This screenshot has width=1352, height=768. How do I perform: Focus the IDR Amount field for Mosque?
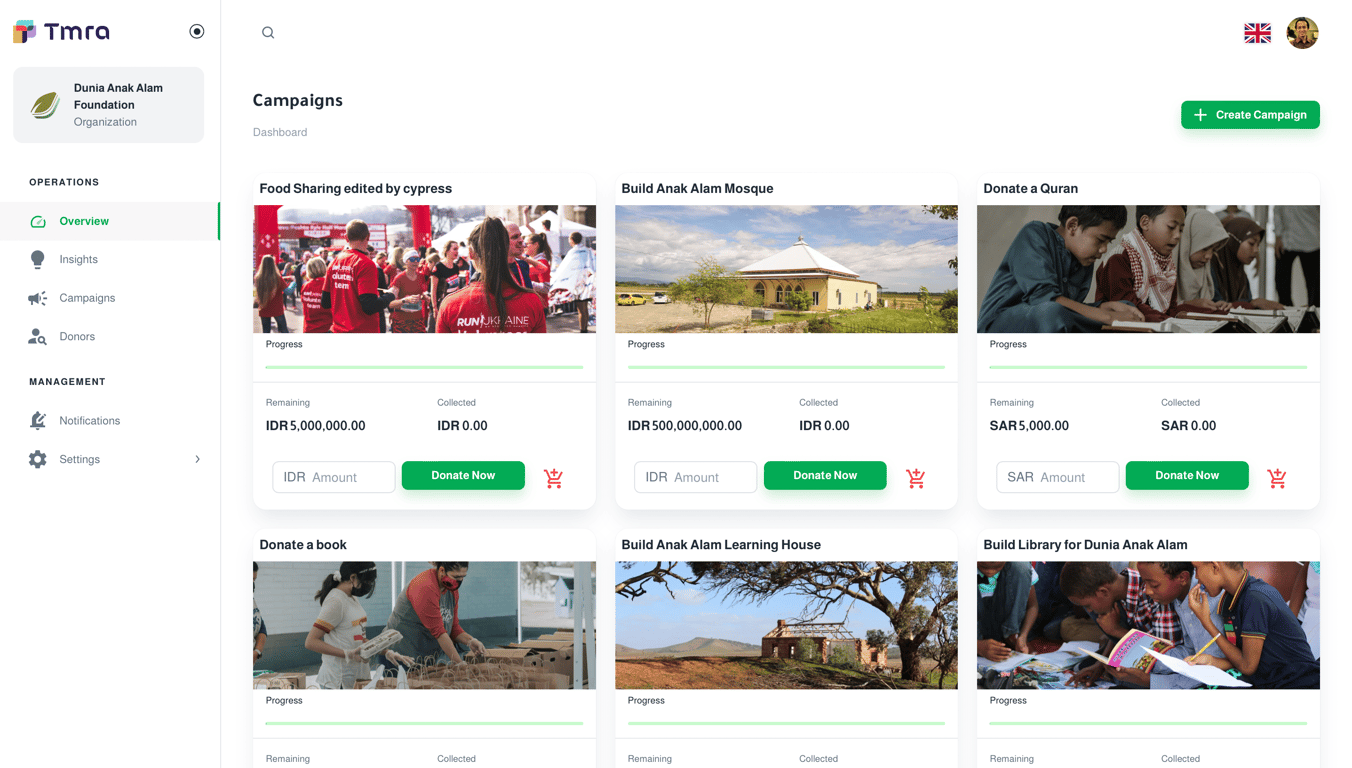pos(695,477)
